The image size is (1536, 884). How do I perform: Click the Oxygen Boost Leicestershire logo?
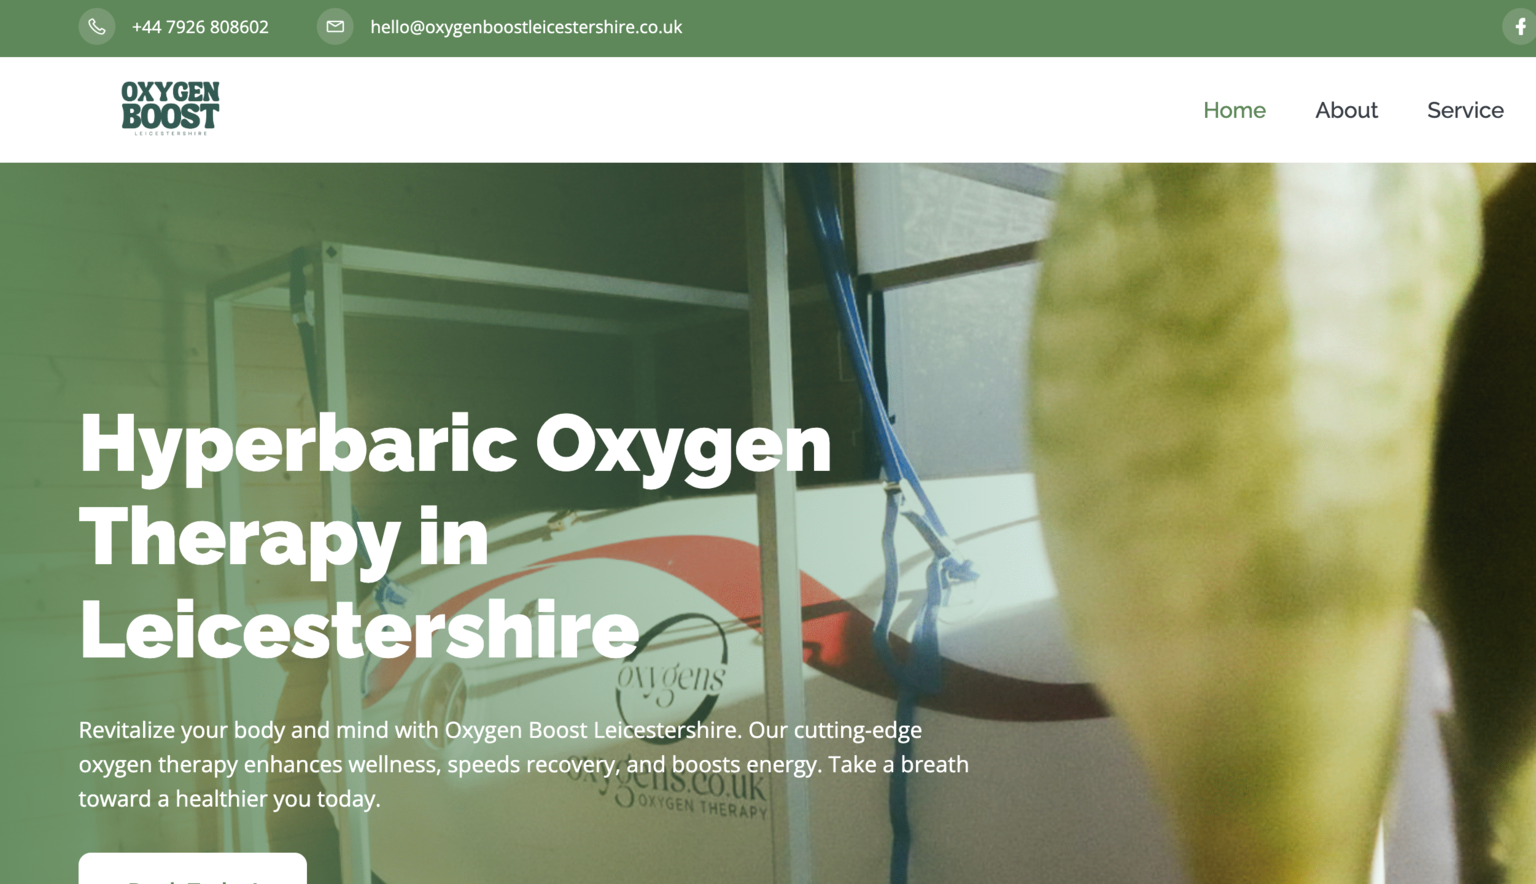tap(170, 108)
